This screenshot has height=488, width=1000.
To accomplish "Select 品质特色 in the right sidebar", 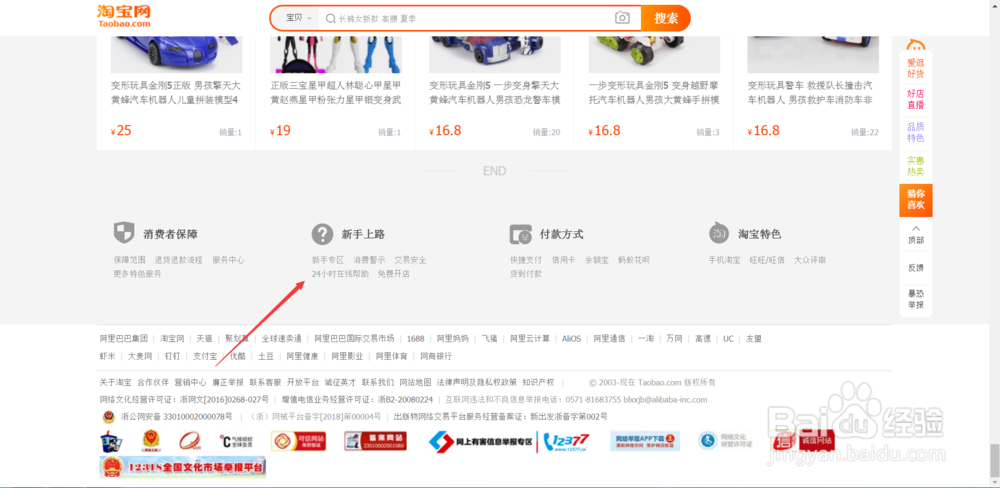I will tap(916, 133).
